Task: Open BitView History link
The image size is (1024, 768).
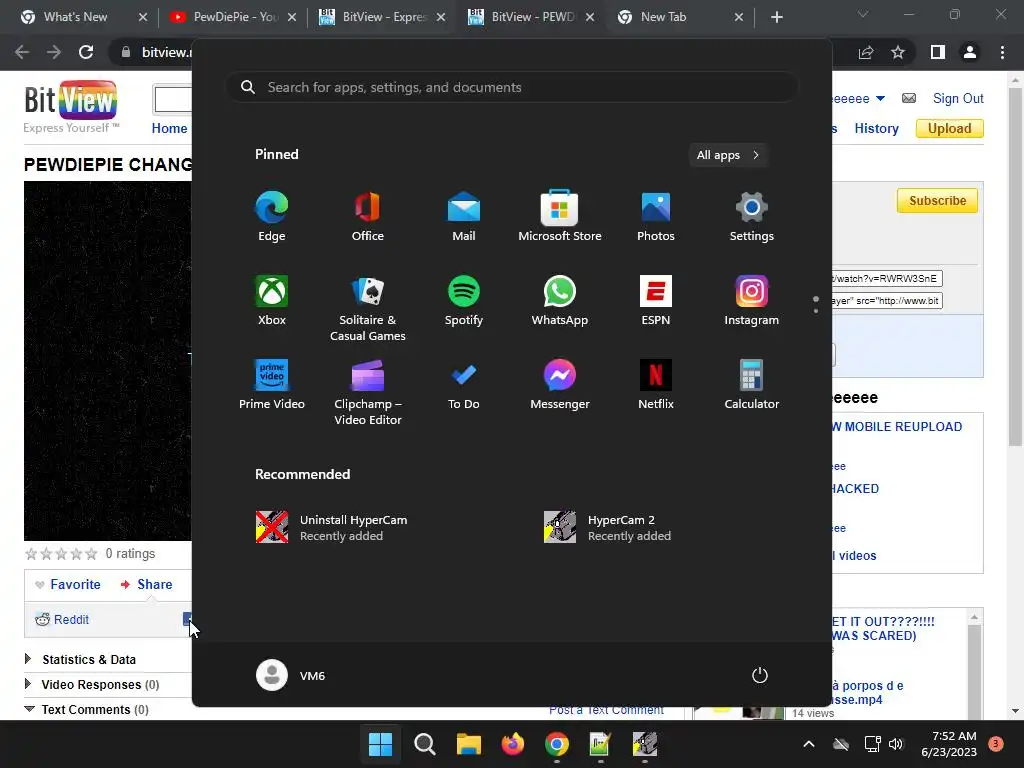Action: pyautogui.click(x=876, y=129)
